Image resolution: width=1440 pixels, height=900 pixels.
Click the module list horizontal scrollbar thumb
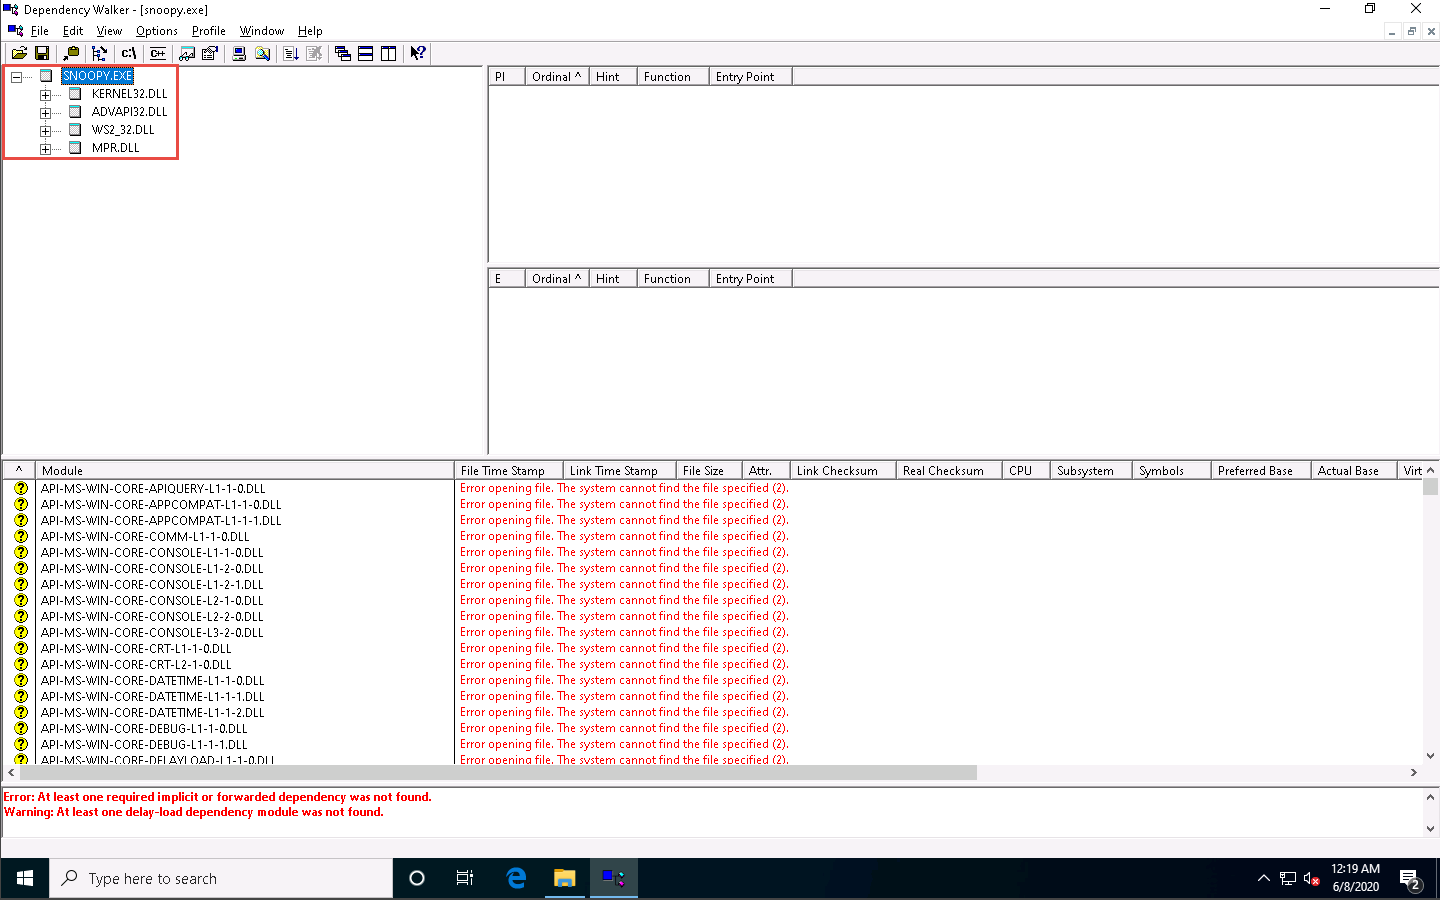pyautogui.click(x=498, y=772)
